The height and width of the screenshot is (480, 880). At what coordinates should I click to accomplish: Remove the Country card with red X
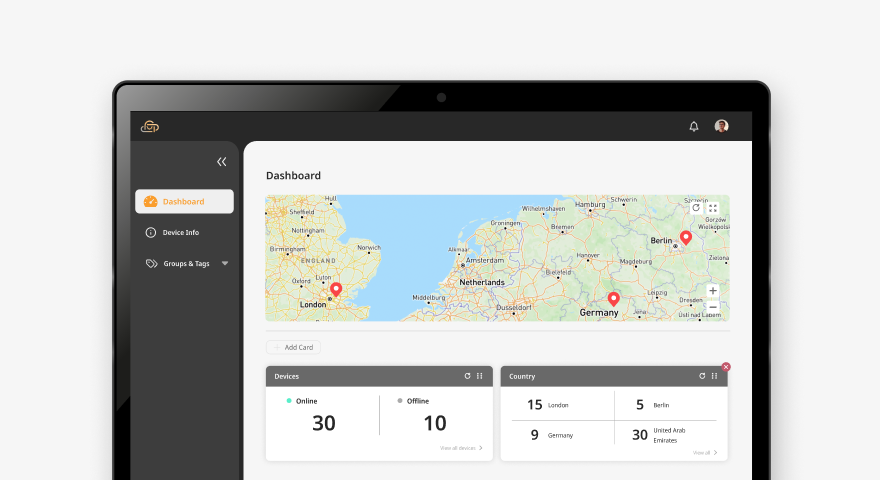click(x=726, y=367)
